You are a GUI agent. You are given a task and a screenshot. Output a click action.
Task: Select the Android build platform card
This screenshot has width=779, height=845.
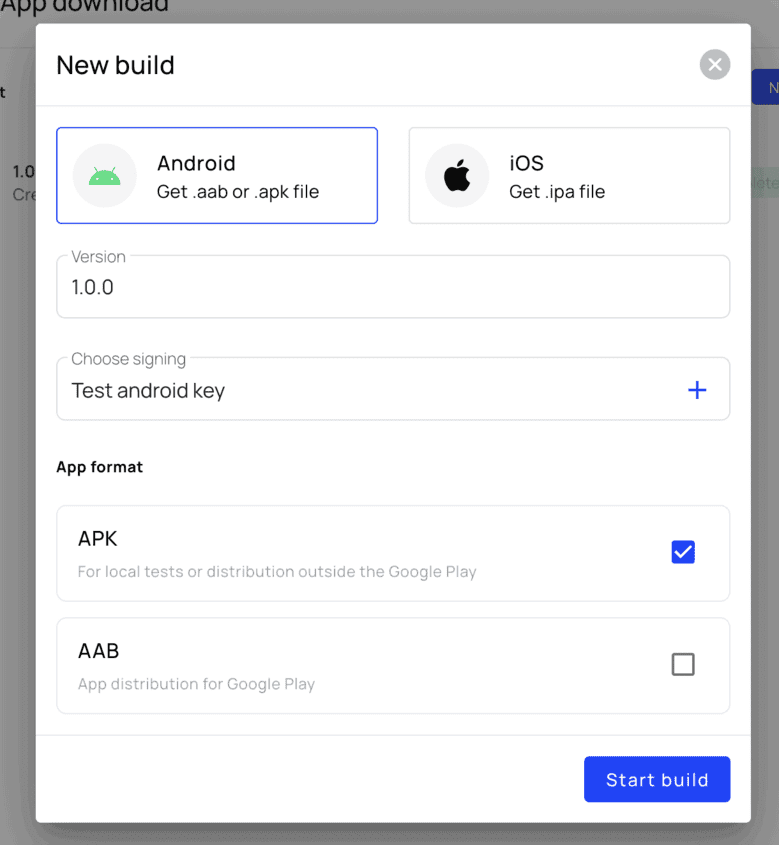click(217, 176)
